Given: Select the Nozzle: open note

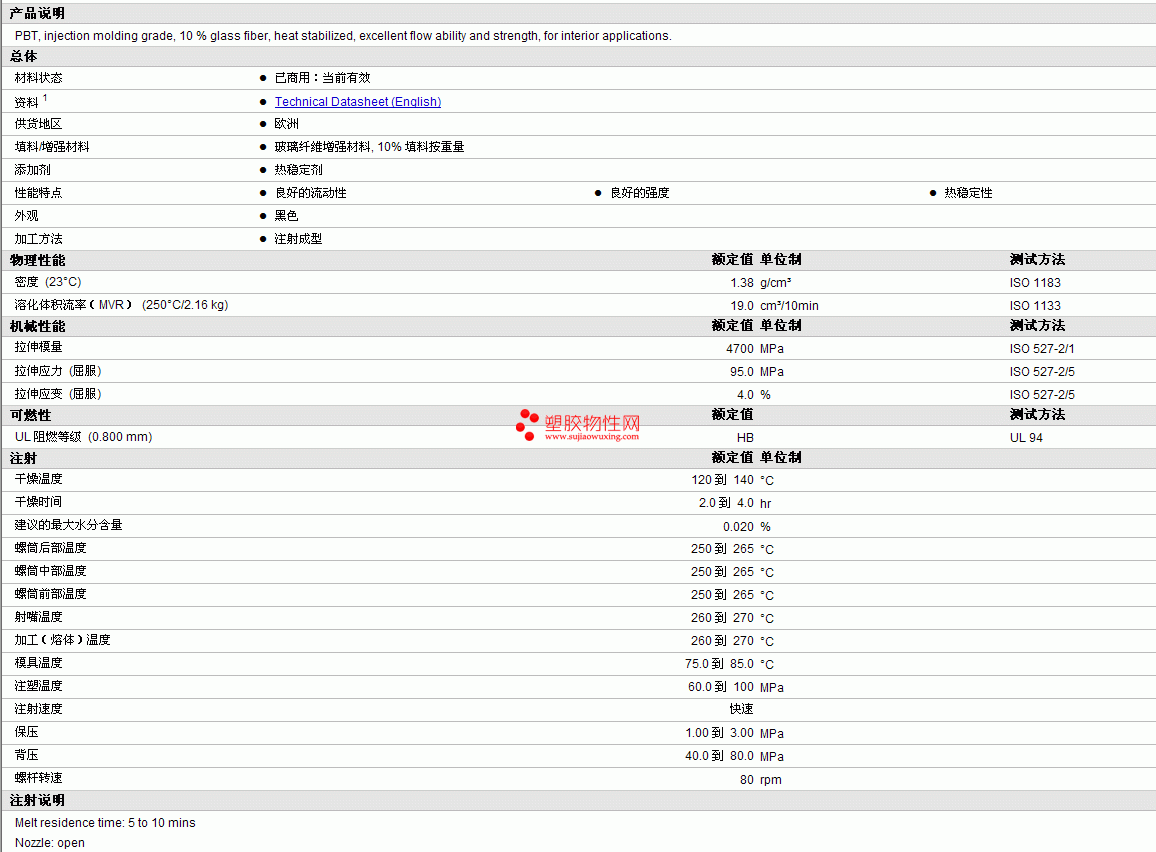Looking at the screenshot, I should [49, 842].
